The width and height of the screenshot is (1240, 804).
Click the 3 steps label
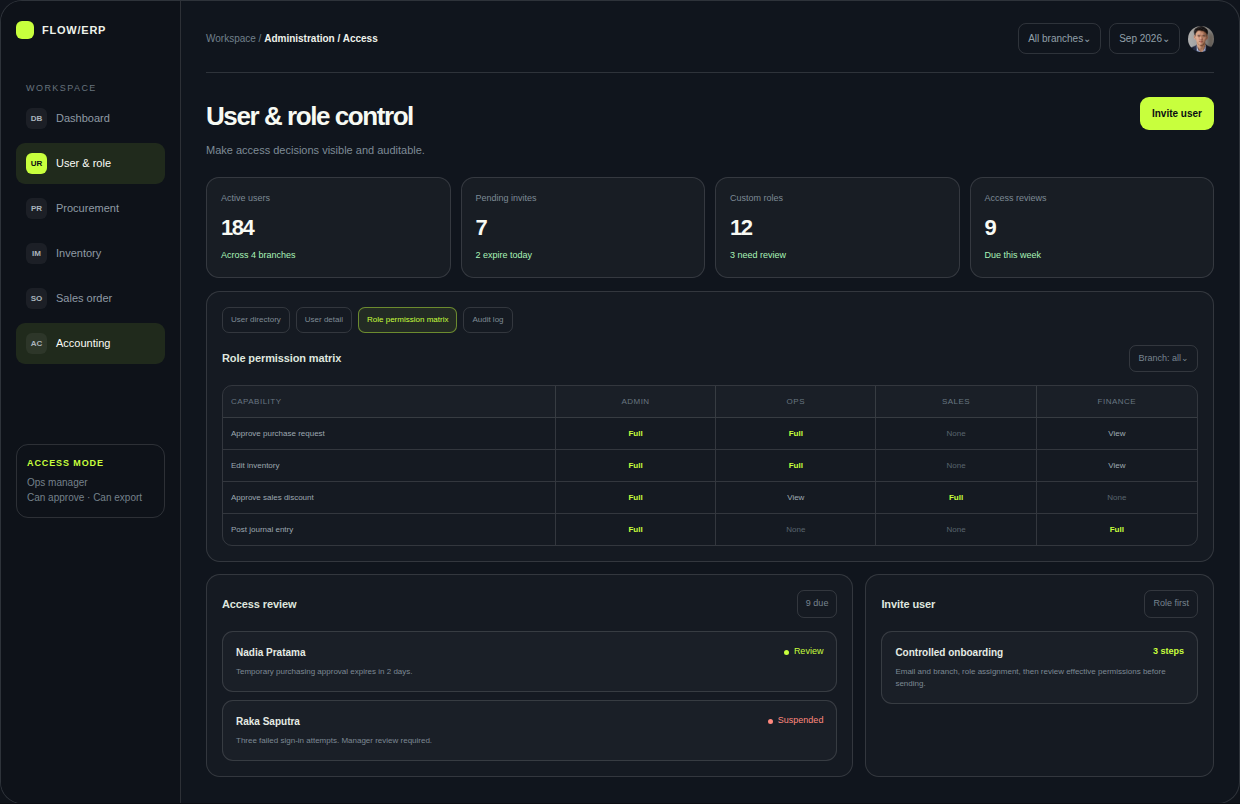click(1168, 651)
